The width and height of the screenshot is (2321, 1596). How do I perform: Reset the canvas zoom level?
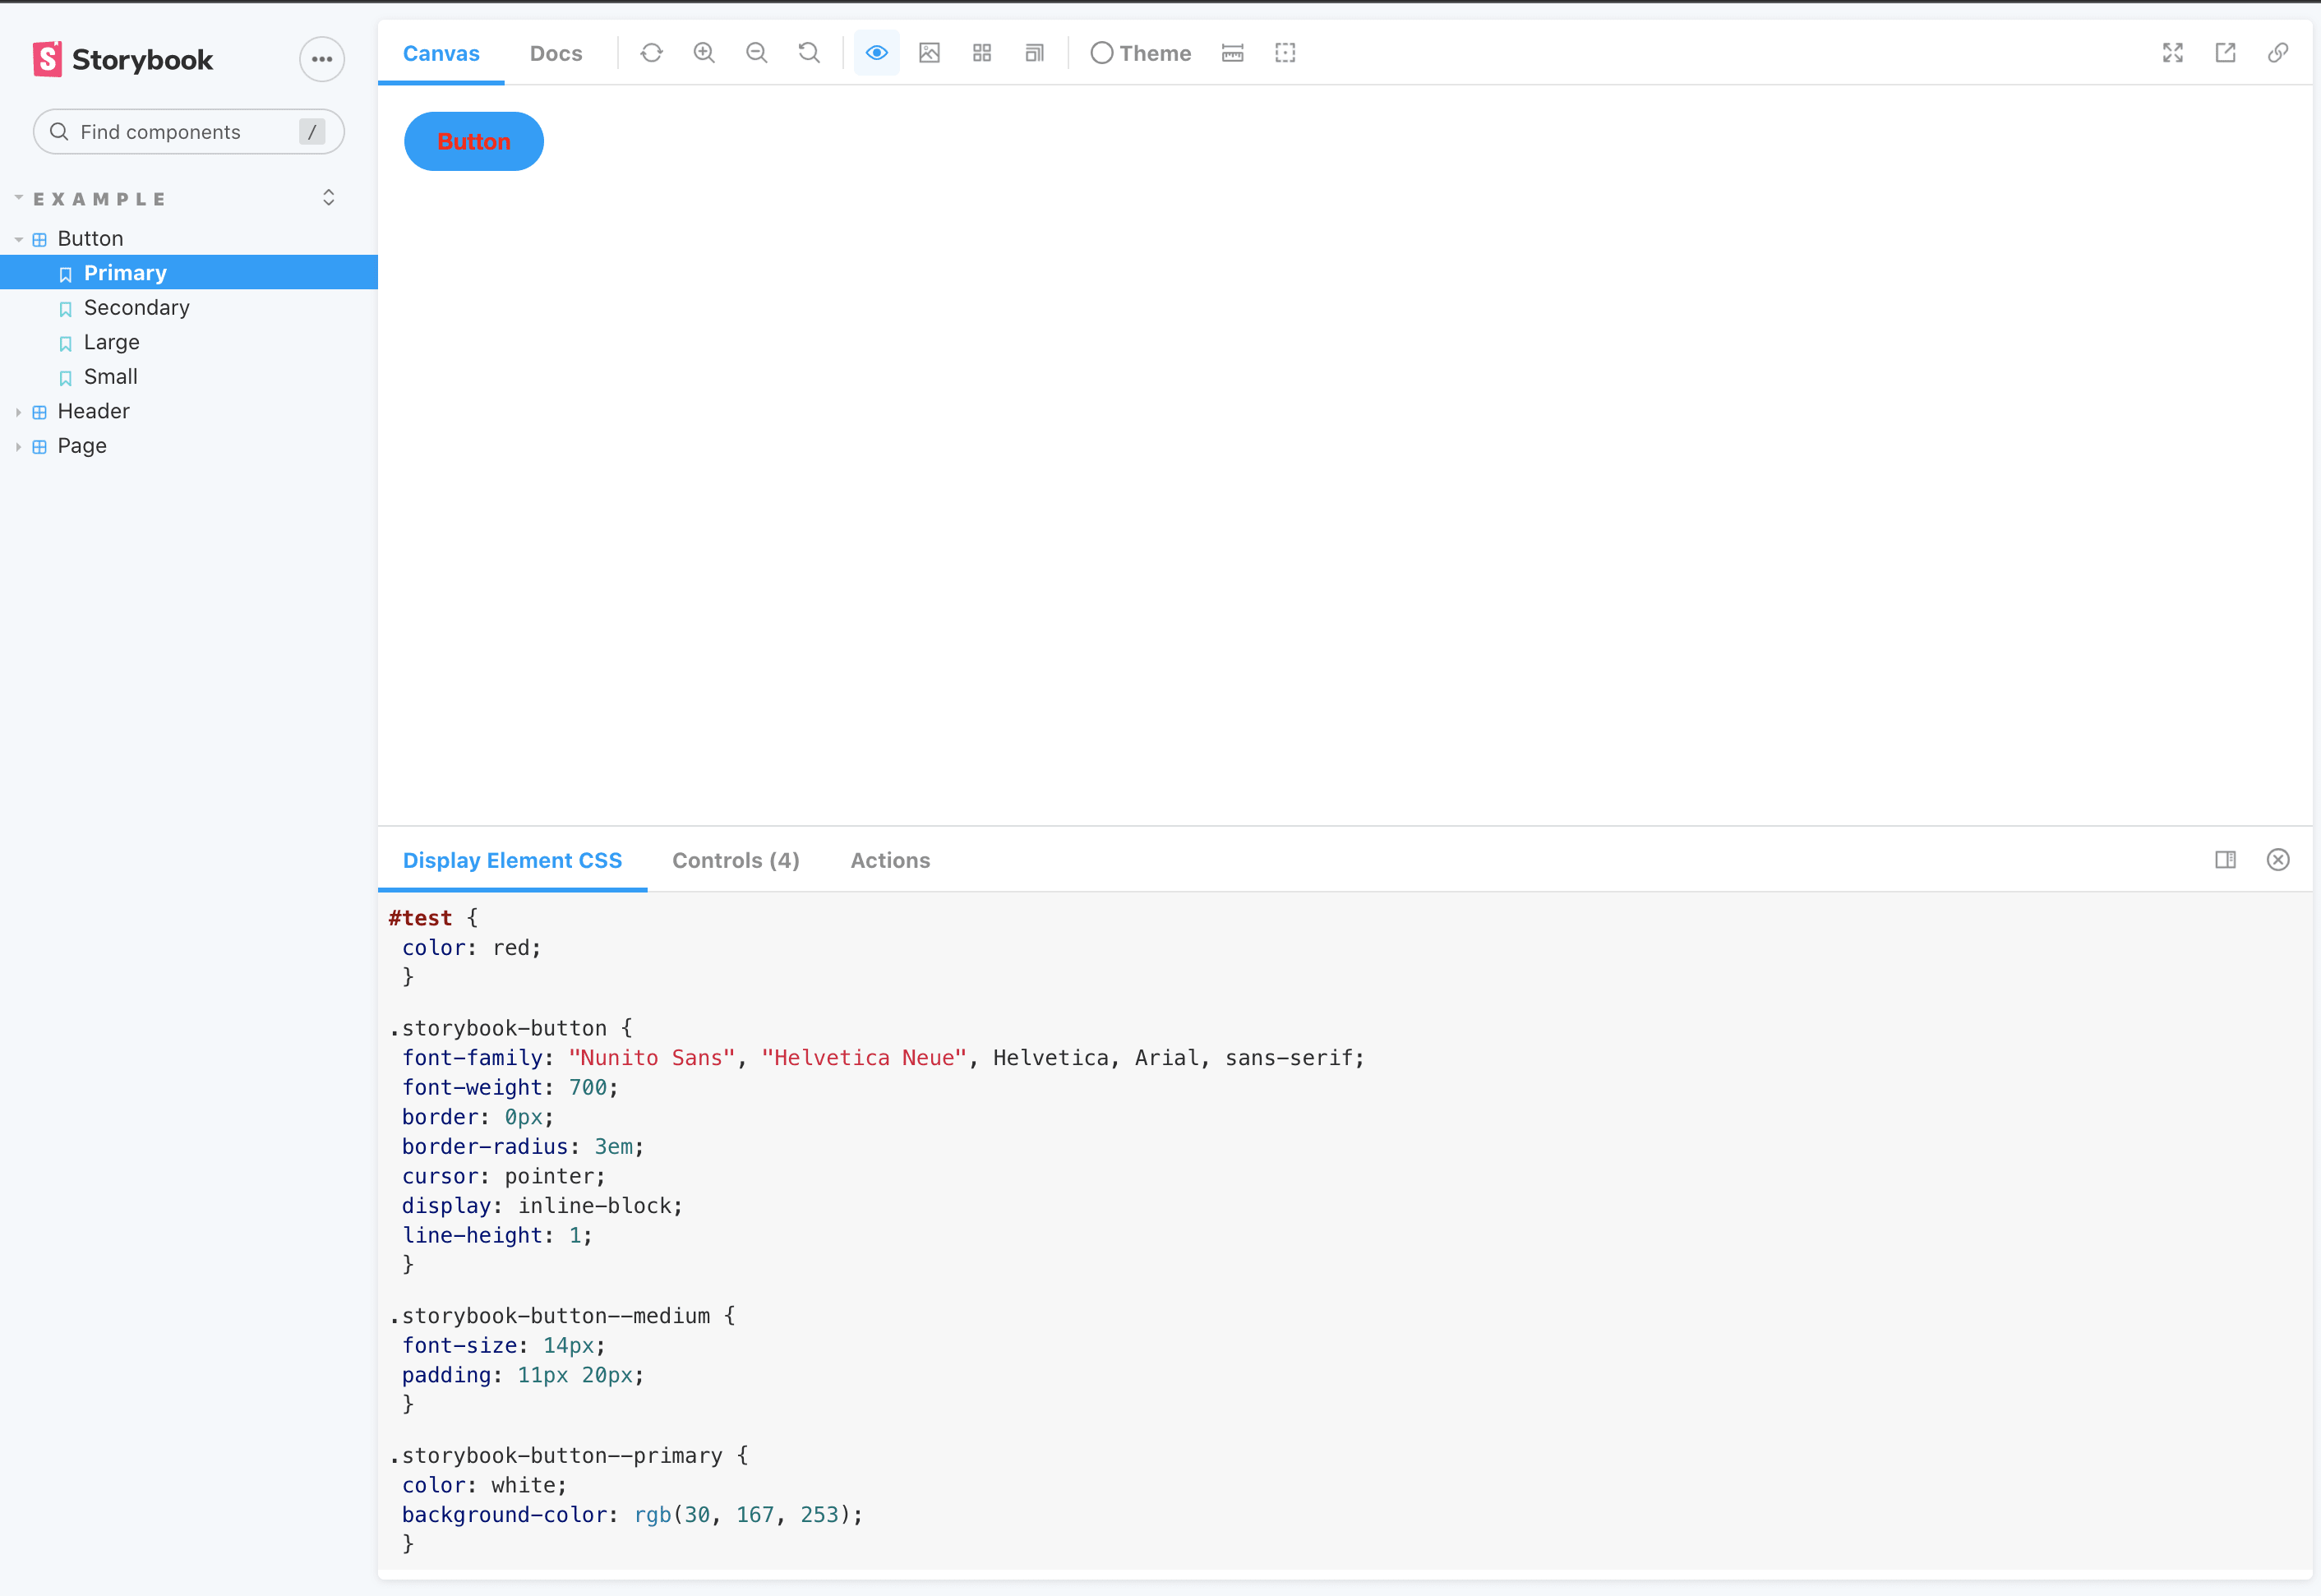(x=809, y=53)
